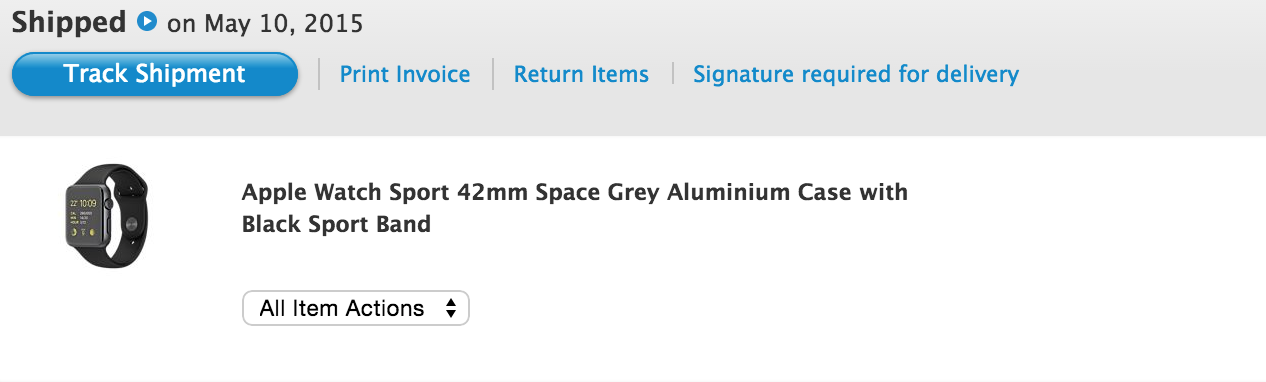Start a return for the items

(581, 74)
